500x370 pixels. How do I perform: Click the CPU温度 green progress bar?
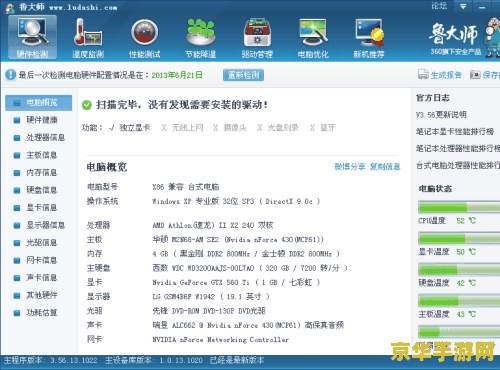[459, 207]
